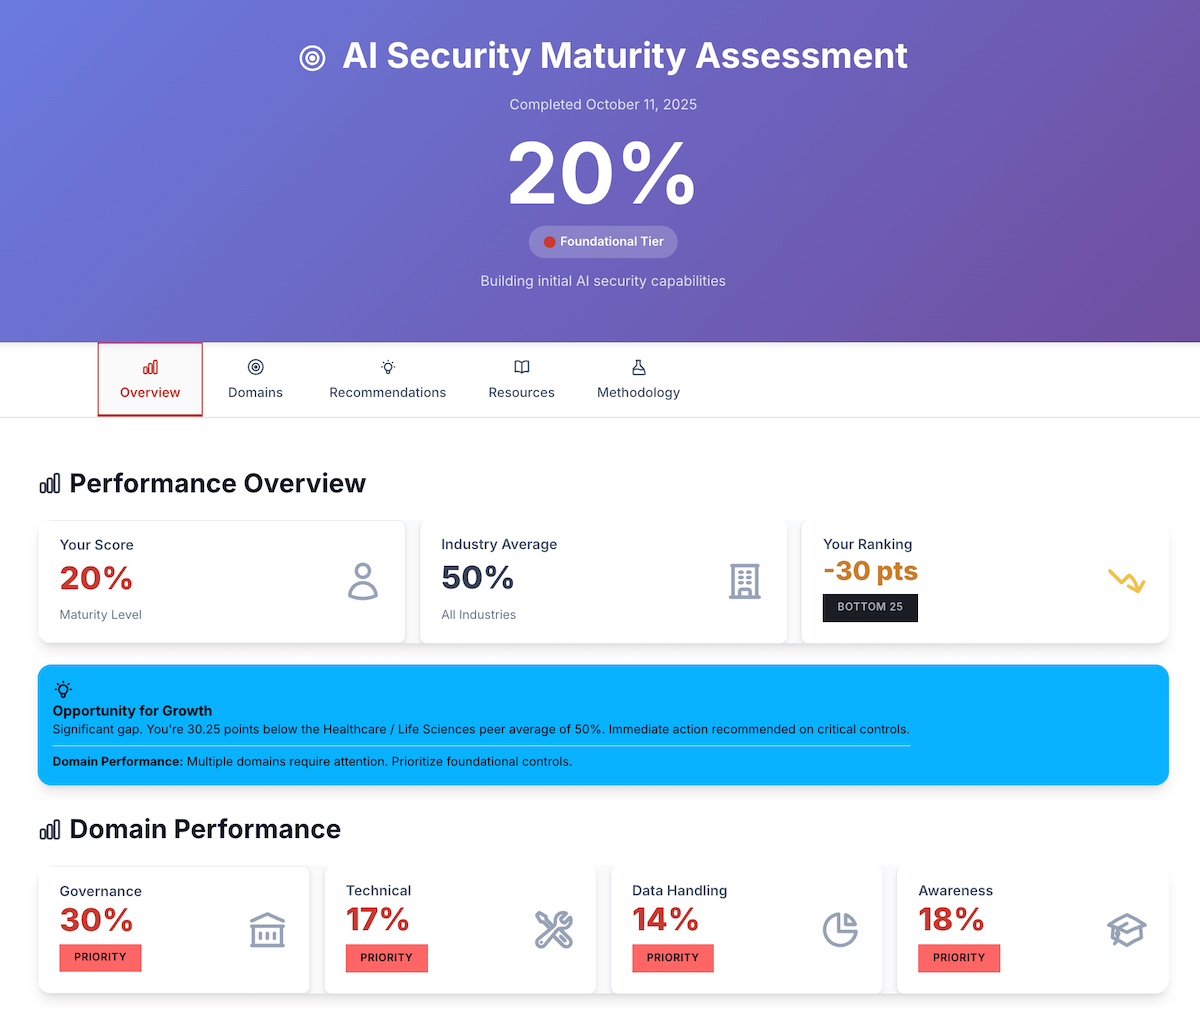Click the target icon beside the assessment title

[x=311, y=57]
